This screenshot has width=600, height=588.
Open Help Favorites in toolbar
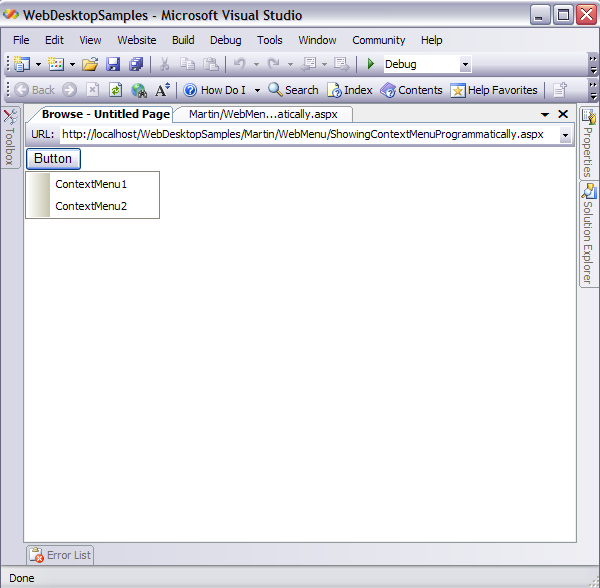494,90
